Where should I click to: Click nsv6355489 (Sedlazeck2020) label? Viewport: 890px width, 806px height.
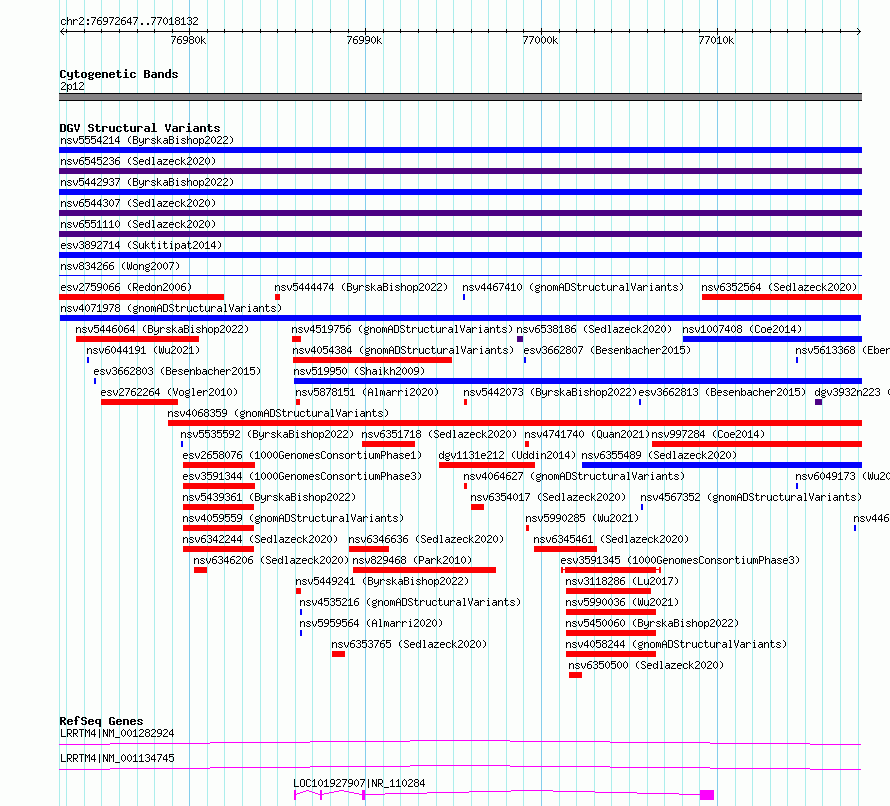pos(659,455)
